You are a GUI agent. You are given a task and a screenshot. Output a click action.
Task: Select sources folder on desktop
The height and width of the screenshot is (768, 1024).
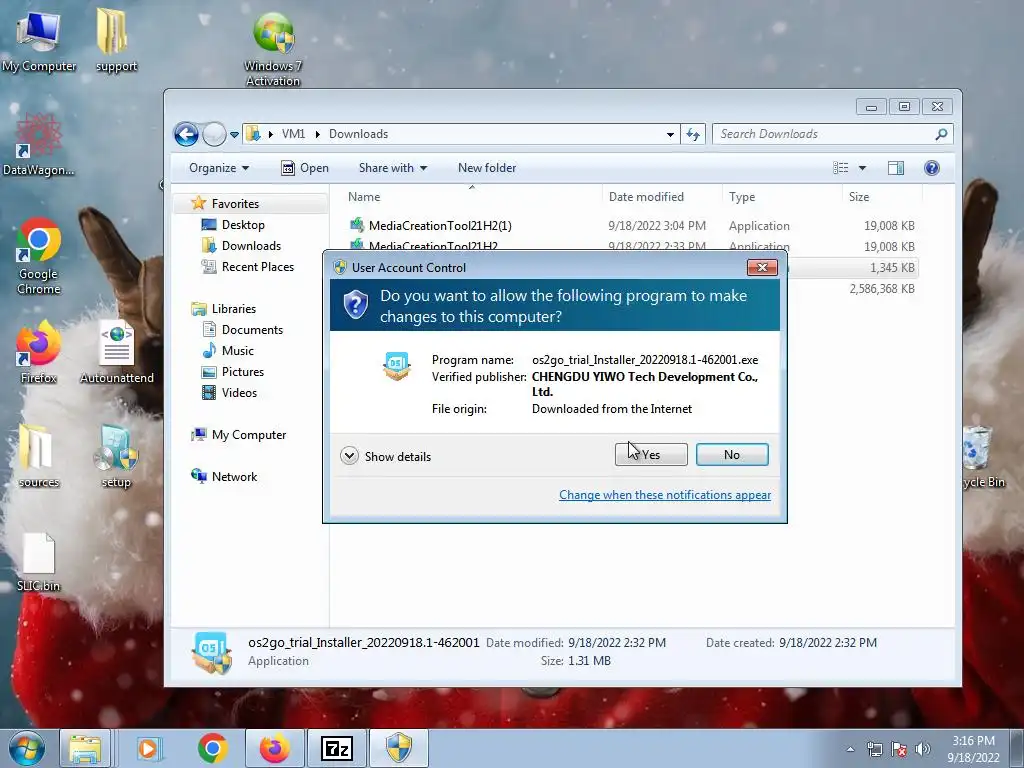[x=38, y=456]
